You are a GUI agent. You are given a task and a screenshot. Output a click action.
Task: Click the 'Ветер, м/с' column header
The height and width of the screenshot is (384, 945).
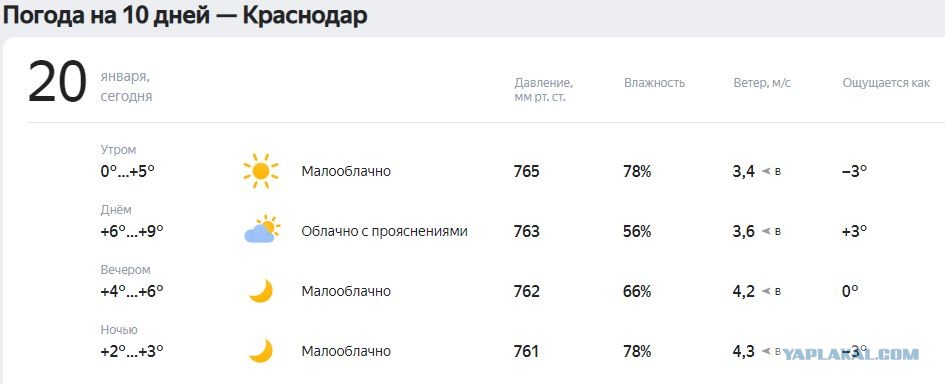(762, 83)
